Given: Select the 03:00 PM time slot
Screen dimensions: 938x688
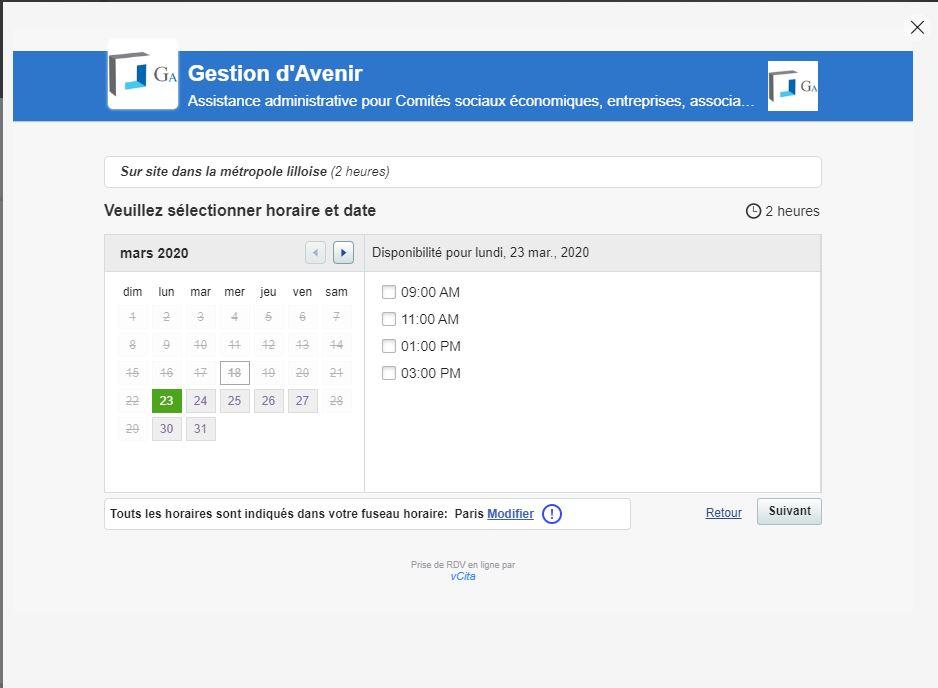Looking at the screenshot, I should 389,373.
